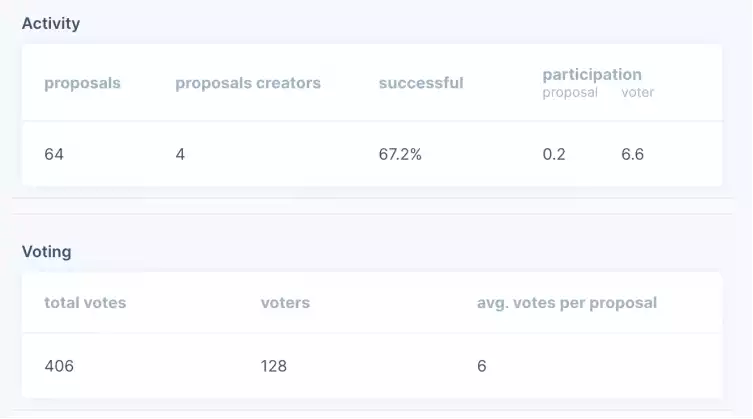The image size is (753, 419).
Task: Select the total votes column header
Action: (85, 303)
